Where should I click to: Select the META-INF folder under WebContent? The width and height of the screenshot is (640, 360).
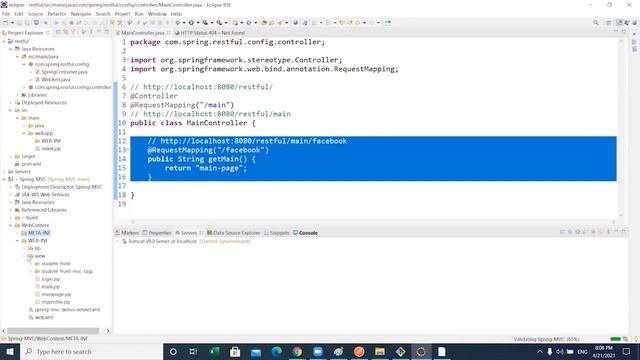pos(39,233)
